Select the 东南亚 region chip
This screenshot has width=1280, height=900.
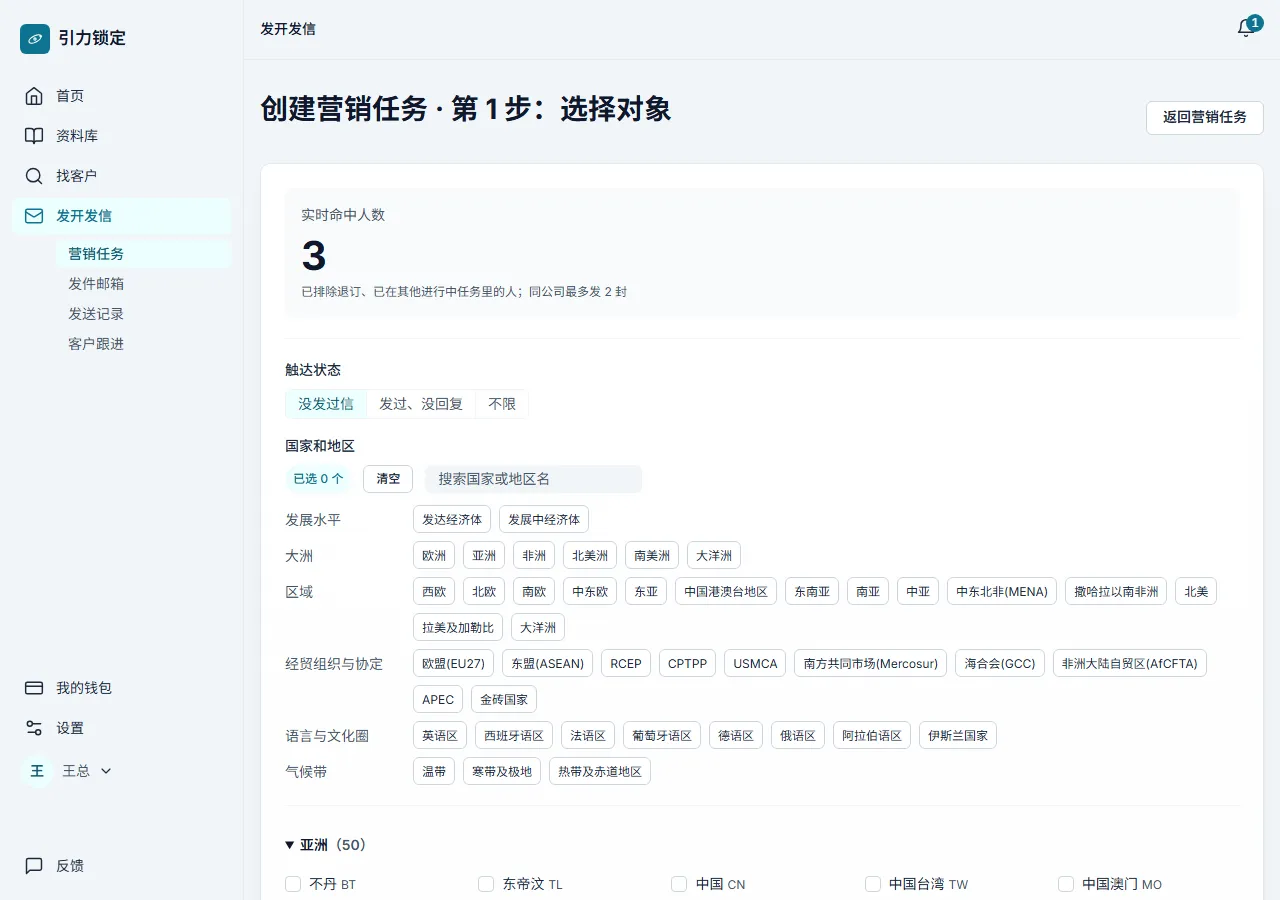[x=812, y=592]
